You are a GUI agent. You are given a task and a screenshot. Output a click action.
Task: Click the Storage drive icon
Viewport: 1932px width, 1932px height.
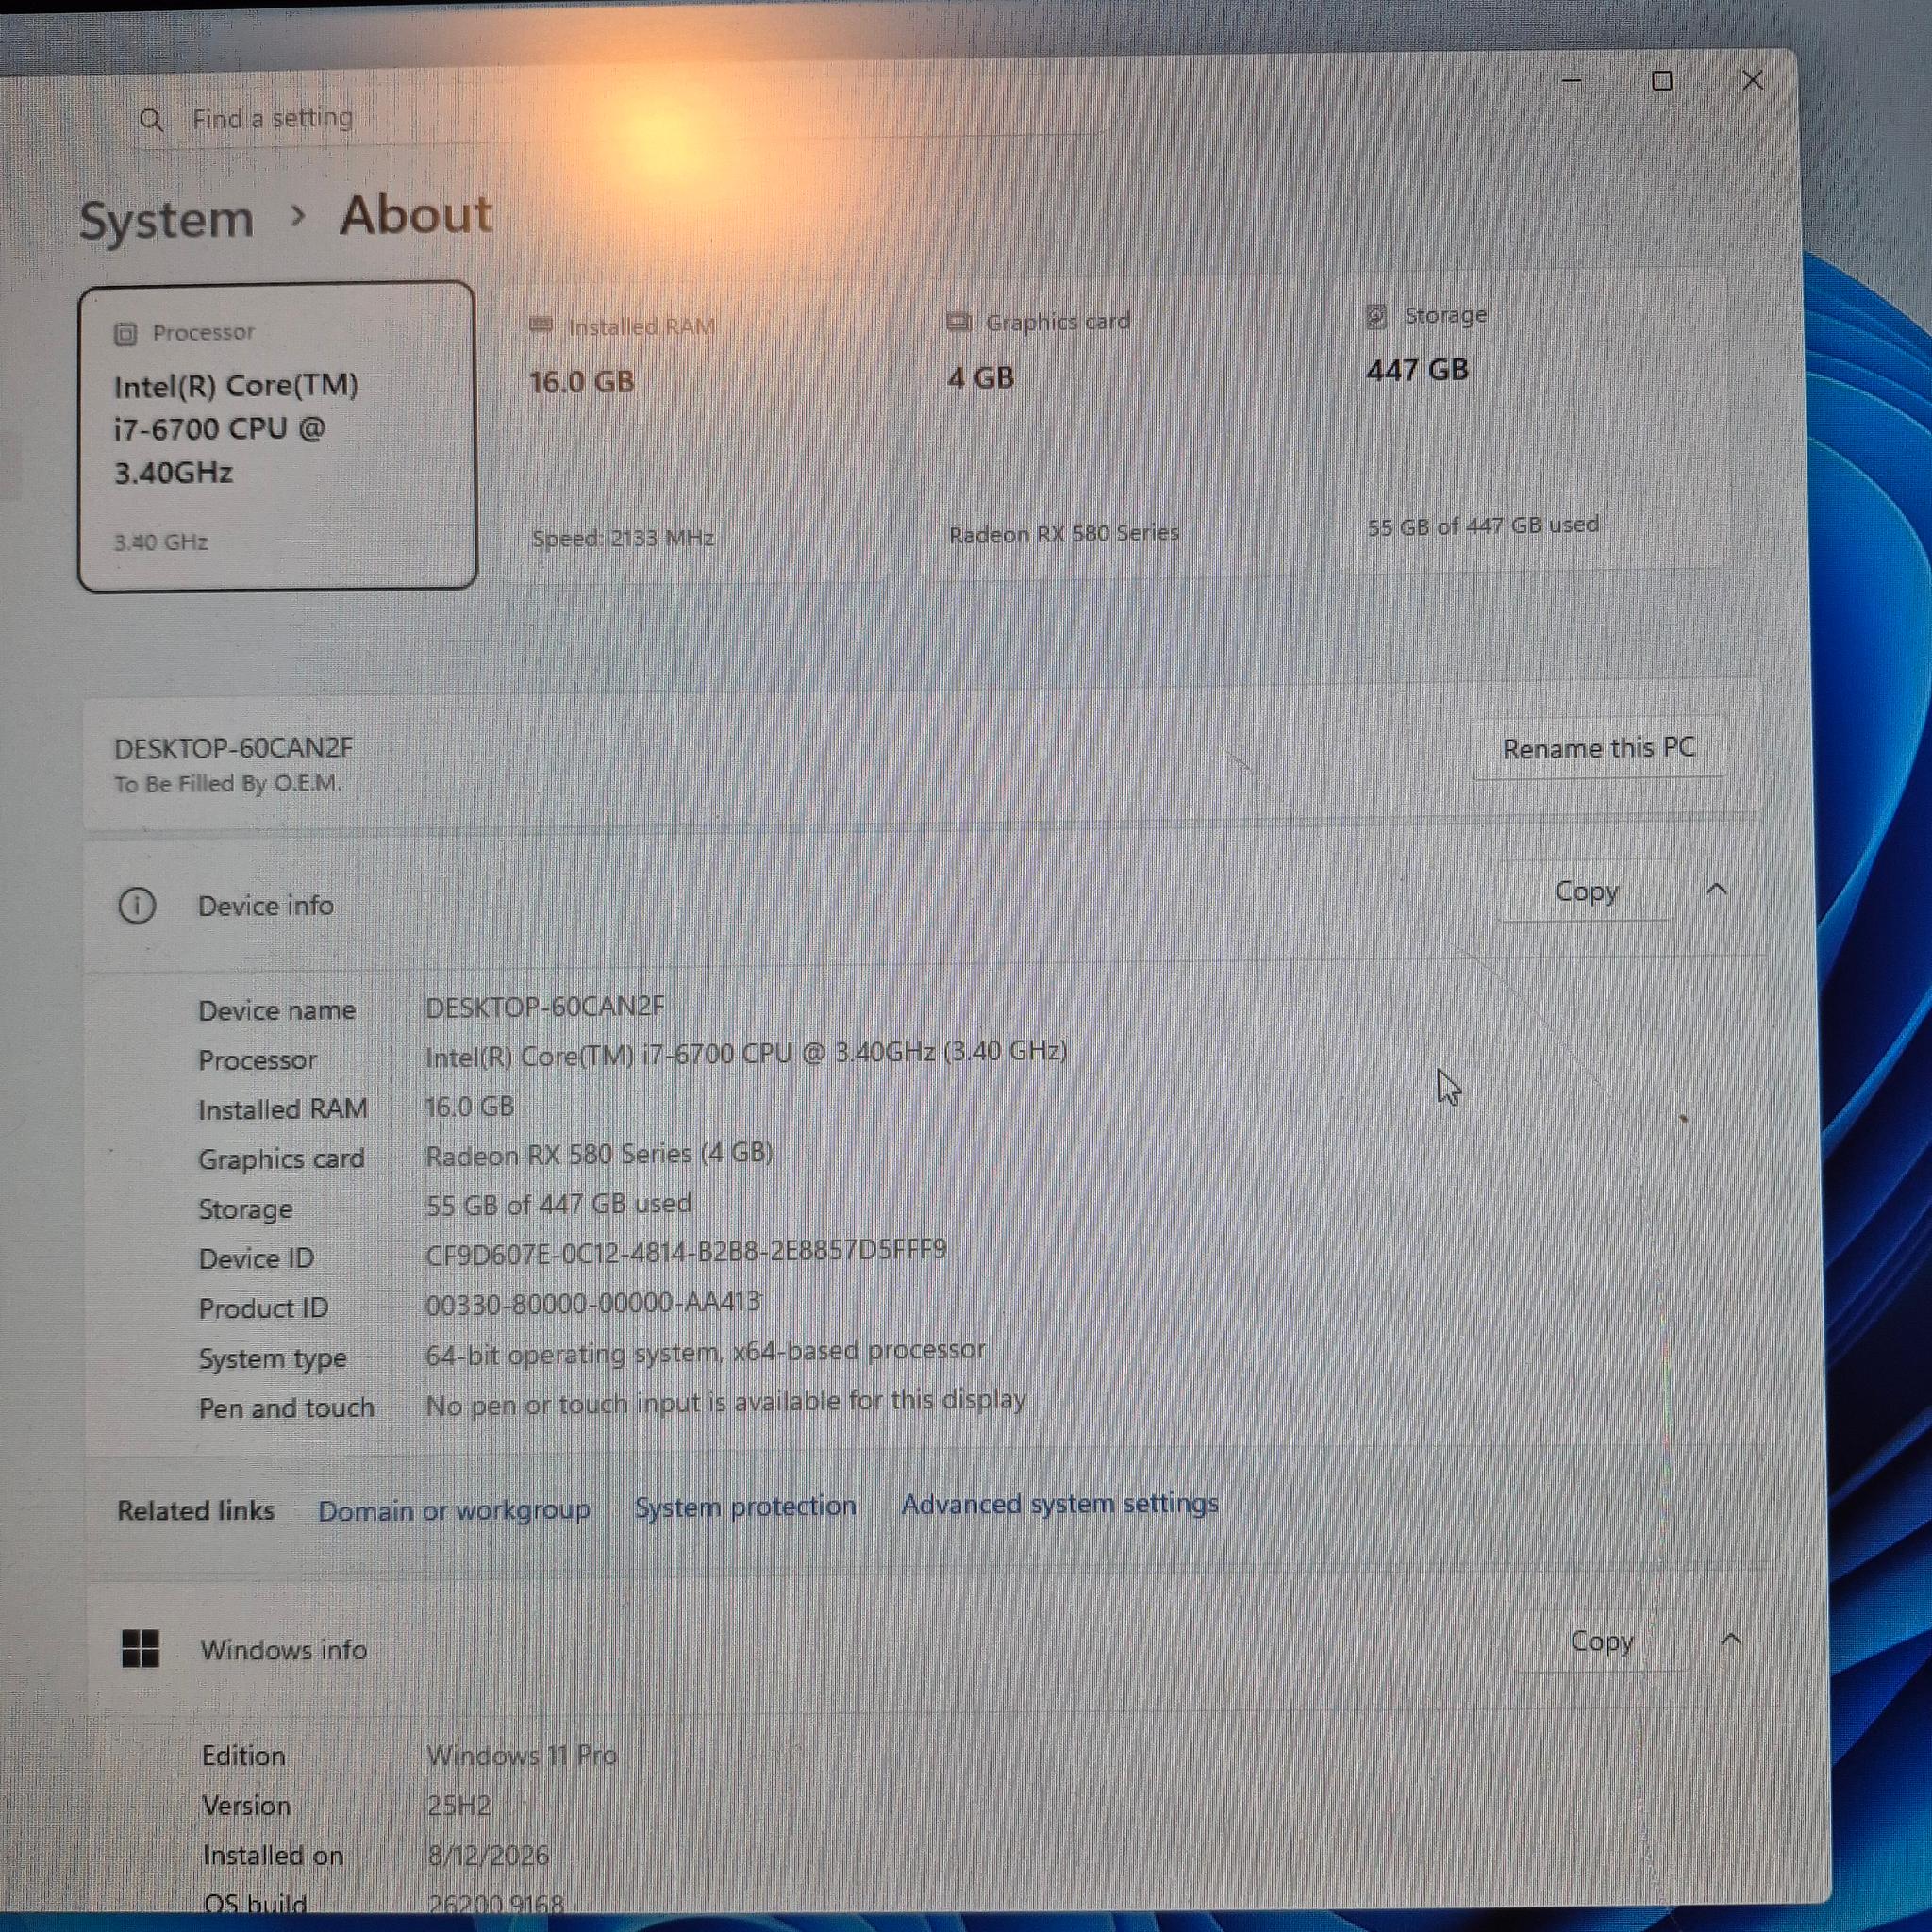(x=1376, y=316)
